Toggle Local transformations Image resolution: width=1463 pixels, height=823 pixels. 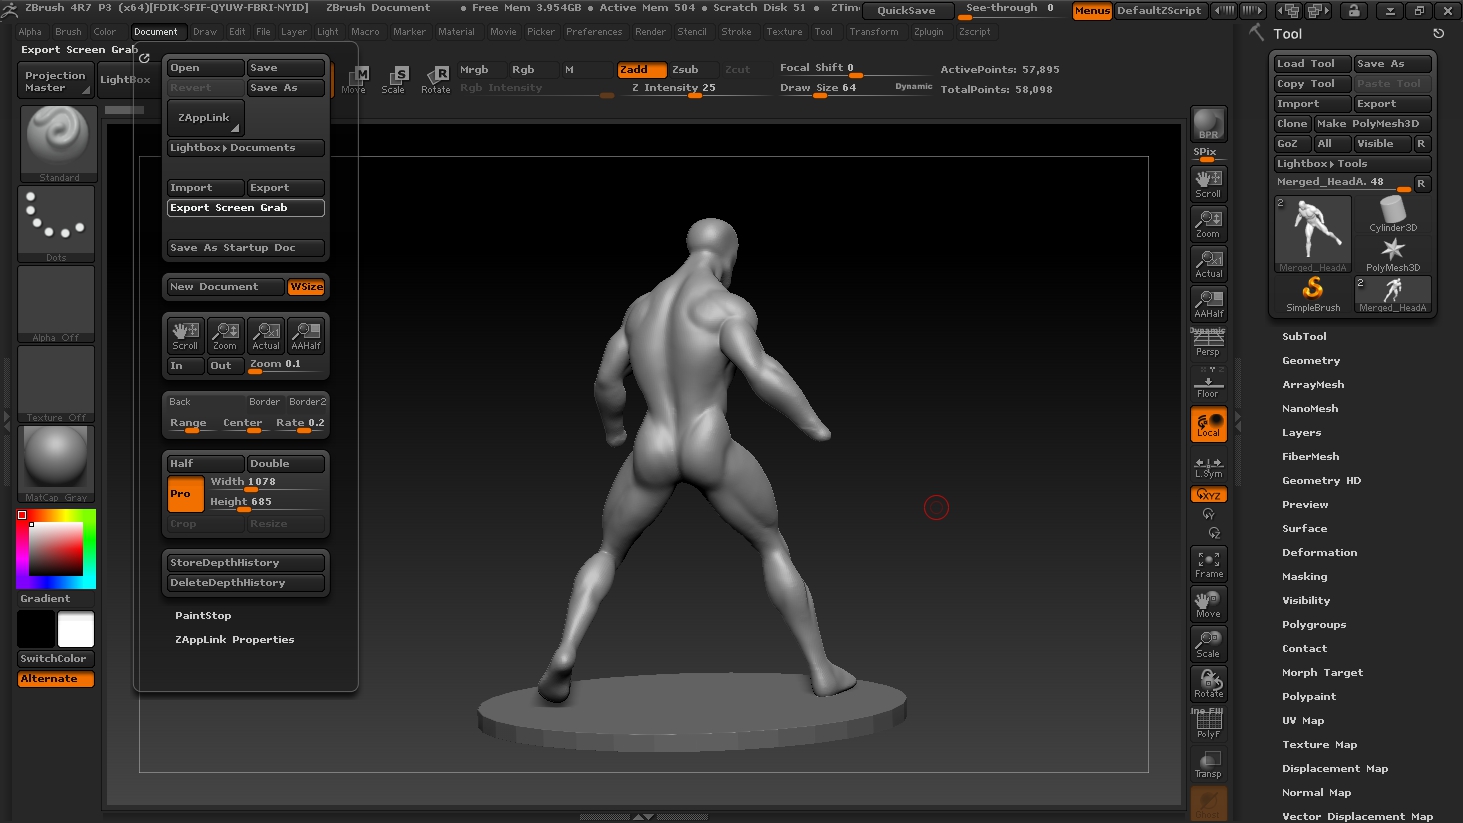(1208, 424)
